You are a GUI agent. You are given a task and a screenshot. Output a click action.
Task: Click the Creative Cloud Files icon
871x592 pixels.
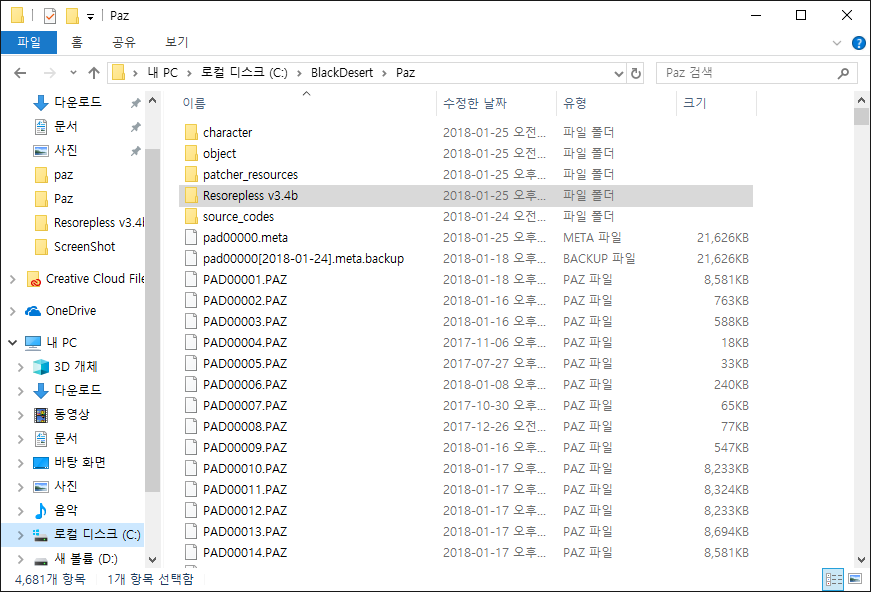point(33,279)
